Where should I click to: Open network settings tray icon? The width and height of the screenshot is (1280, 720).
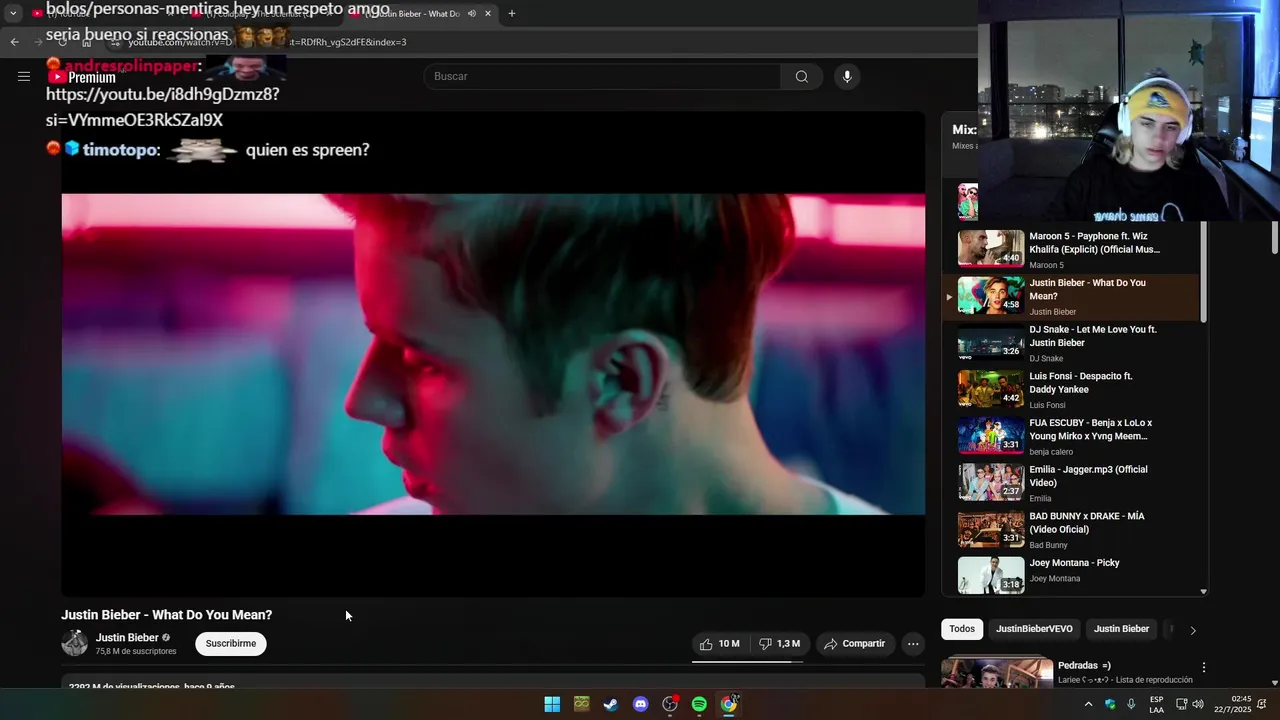tap(1182, 704)
